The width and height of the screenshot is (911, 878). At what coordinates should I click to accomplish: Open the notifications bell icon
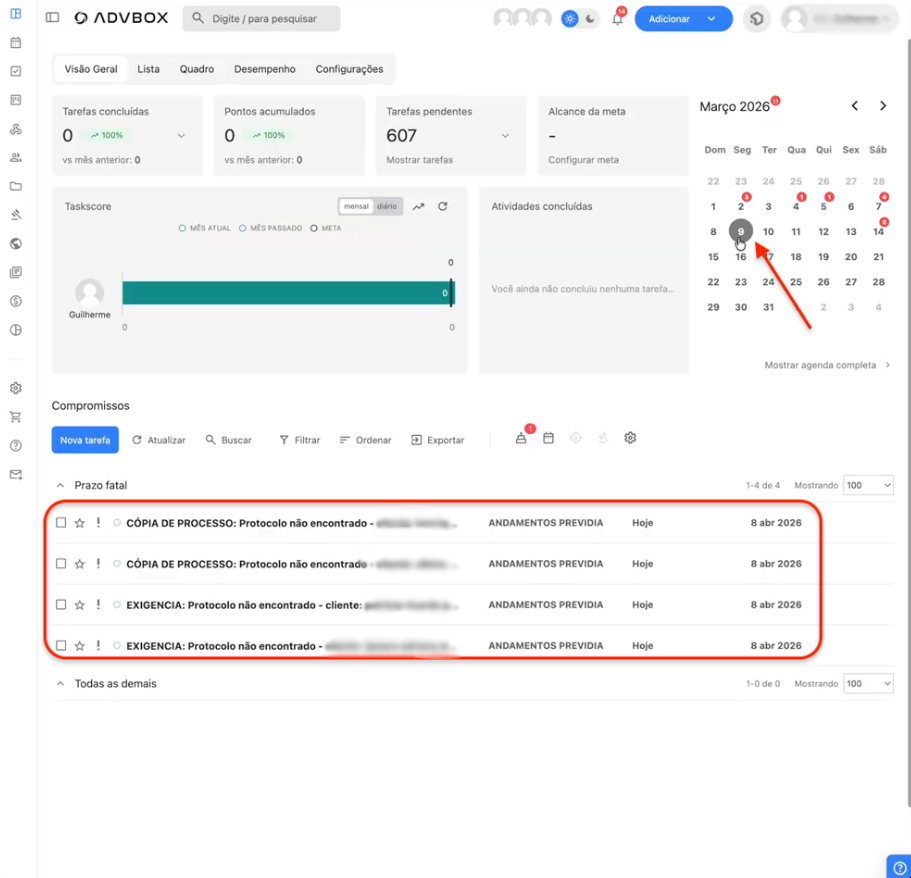(617, 19)
